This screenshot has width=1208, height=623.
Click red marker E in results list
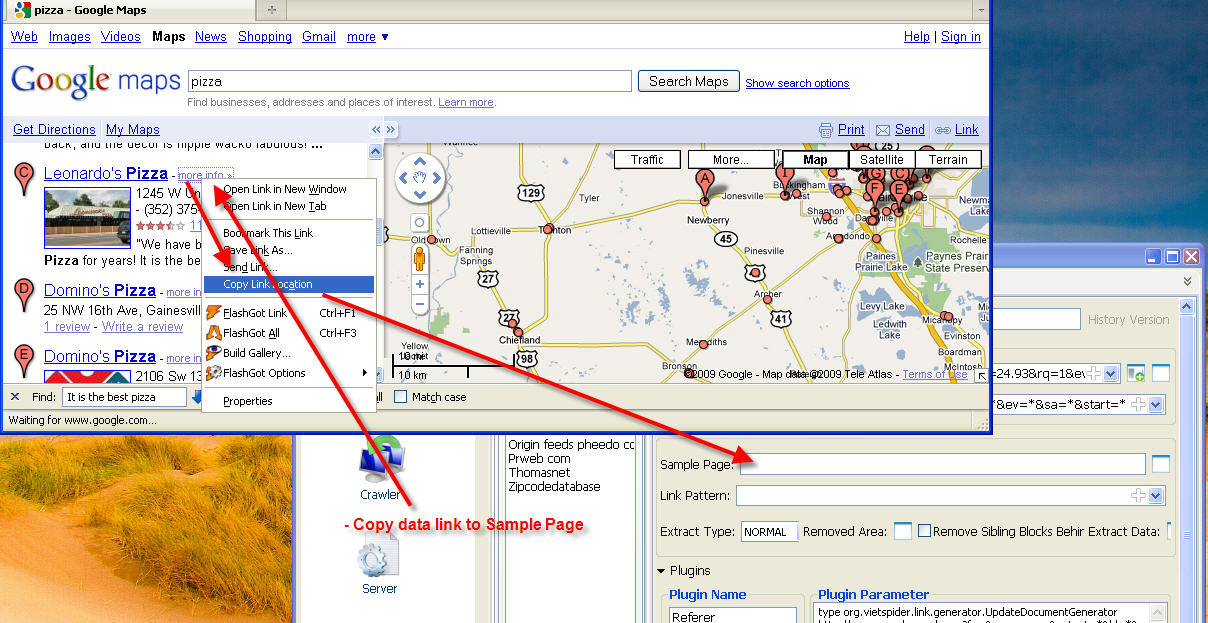point(24,359)
